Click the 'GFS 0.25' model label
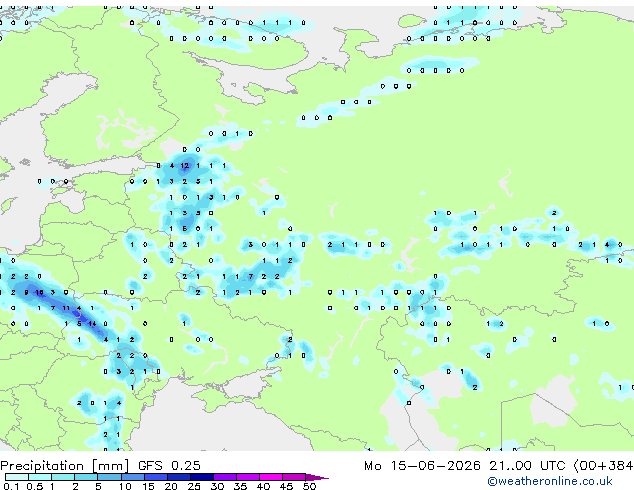The image size is (634, 490). pyautogui.click(x=169, y=466)
